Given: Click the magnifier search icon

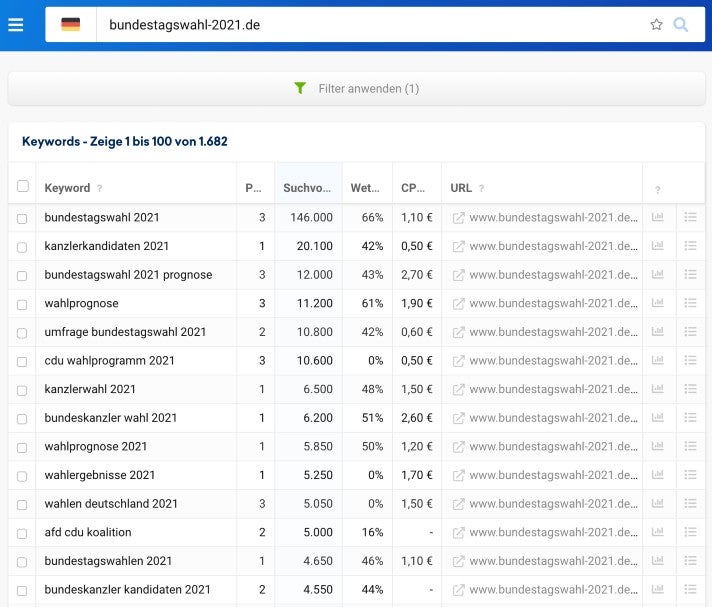Looking at the screenshot, I should [x=681, y=25].
